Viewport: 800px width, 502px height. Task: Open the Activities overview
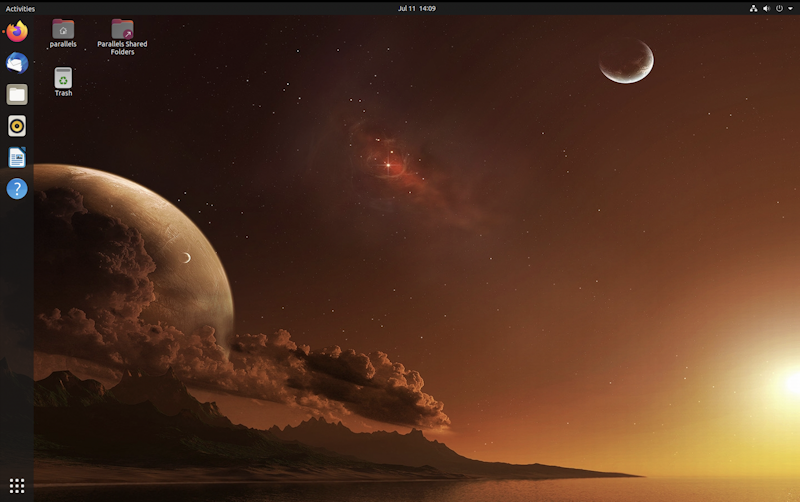click(20, 9)
